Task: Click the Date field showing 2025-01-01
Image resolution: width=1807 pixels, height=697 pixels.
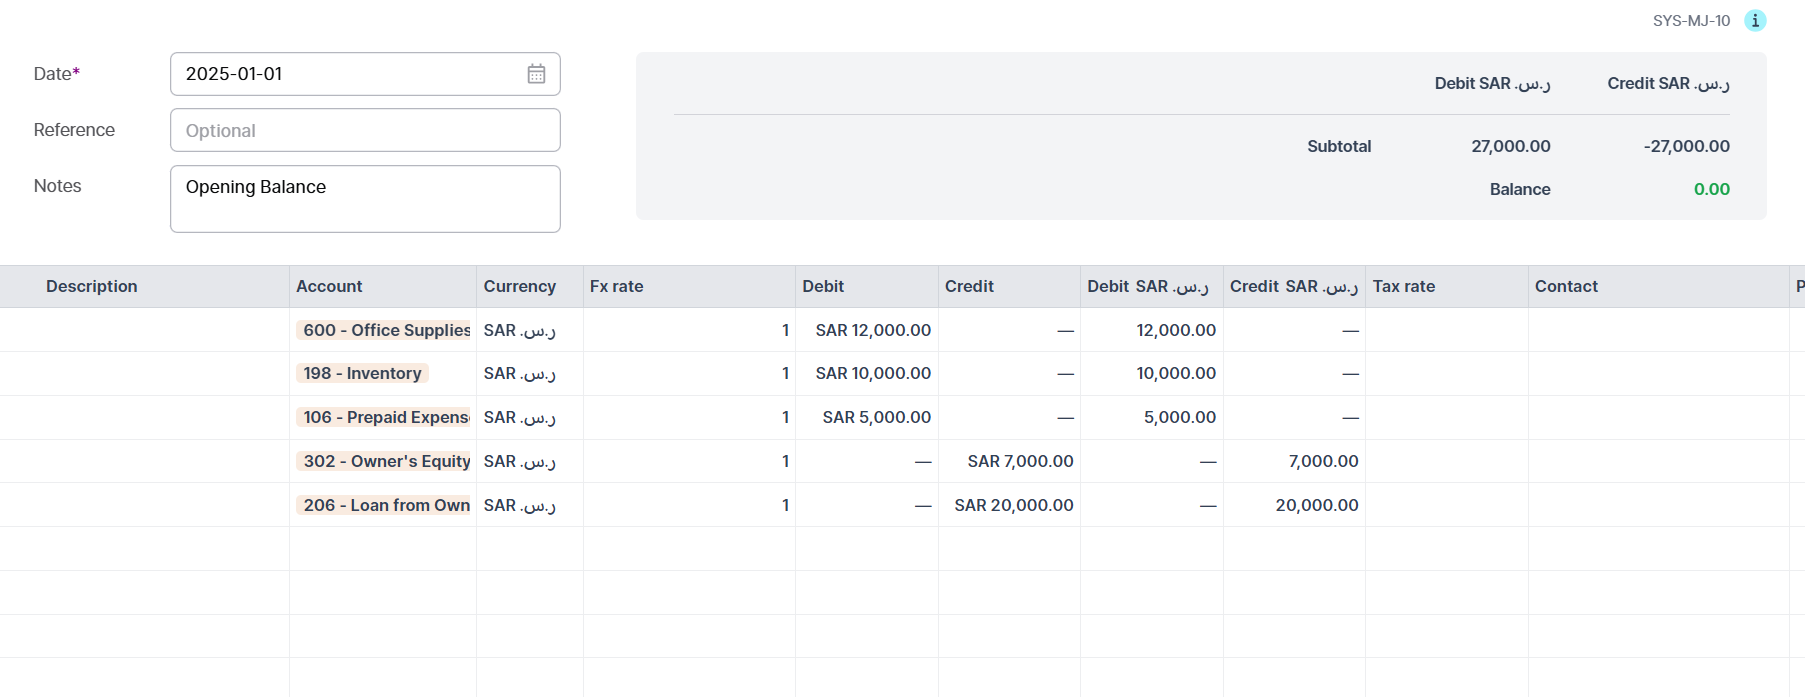Action: click(x=350, y=74)
